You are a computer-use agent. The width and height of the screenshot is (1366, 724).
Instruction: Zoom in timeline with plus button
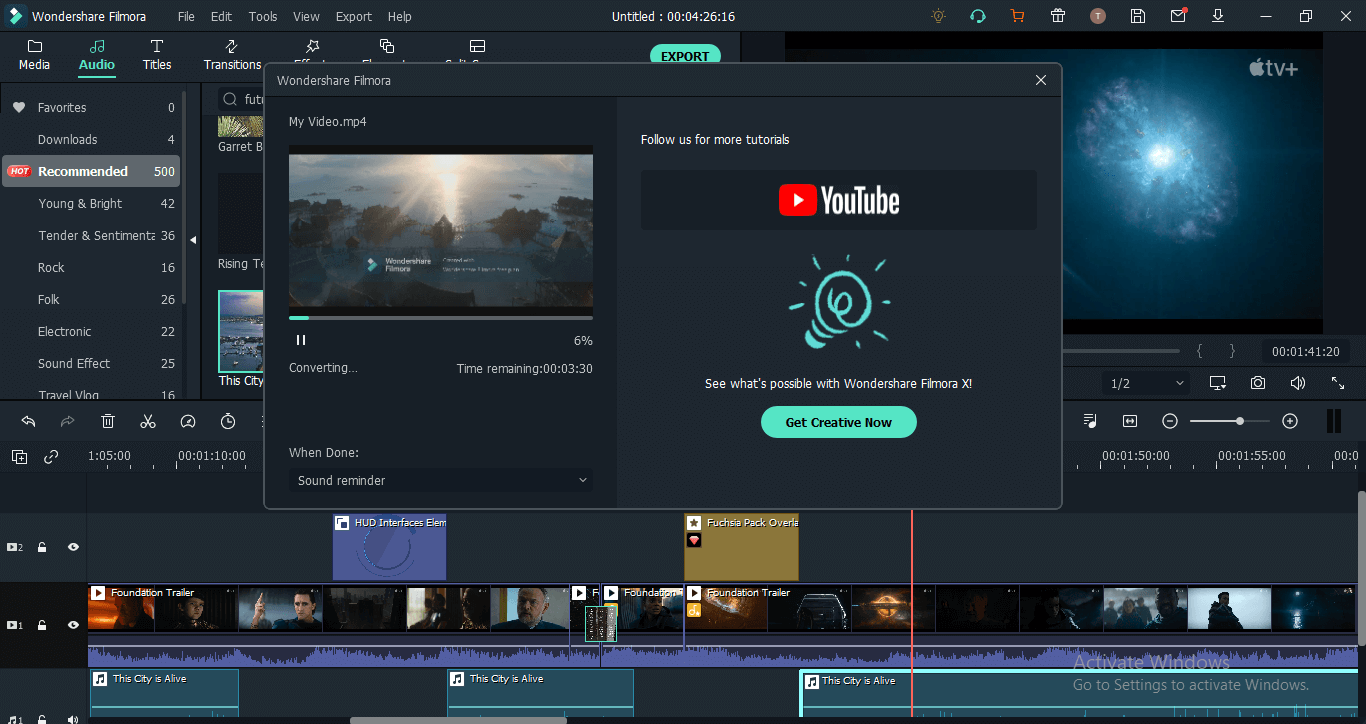pyautogui.click(x=1290, y=421)
